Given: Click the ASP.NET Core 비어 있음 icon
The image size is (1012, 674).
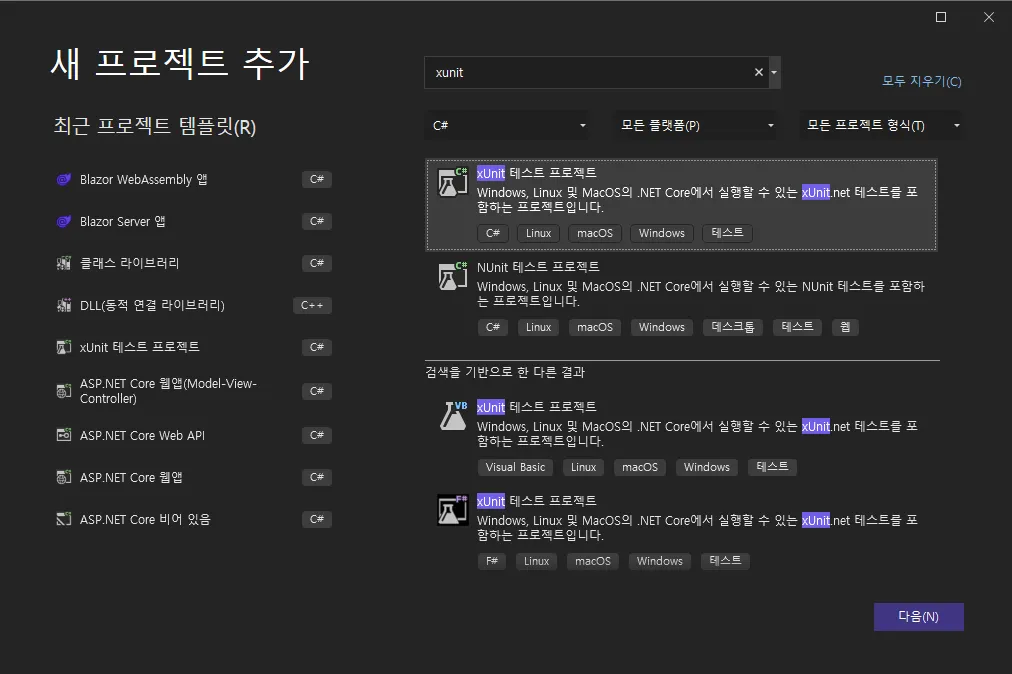Looking at the screenshot, I should coord(63,519).
